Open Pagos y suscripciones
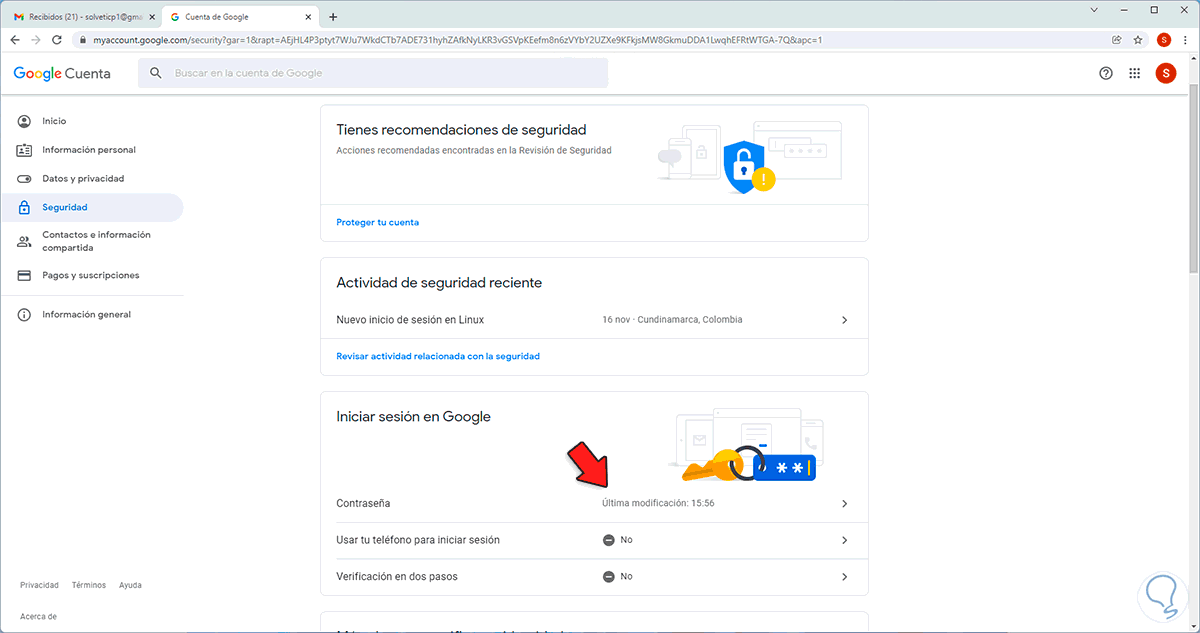This screenshot has height=633, width=1200. [92, 275]
